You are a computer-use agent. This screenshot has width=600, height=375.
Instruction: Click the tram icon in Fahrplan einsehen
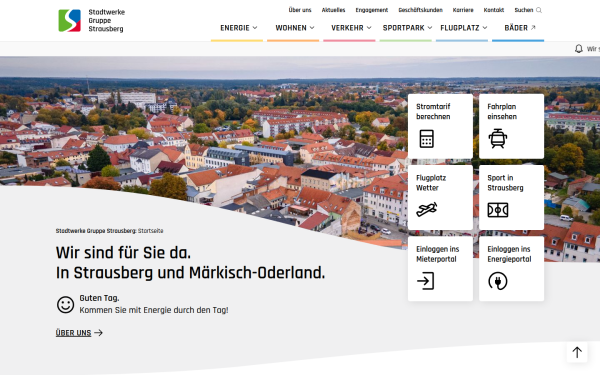point(497,139)
